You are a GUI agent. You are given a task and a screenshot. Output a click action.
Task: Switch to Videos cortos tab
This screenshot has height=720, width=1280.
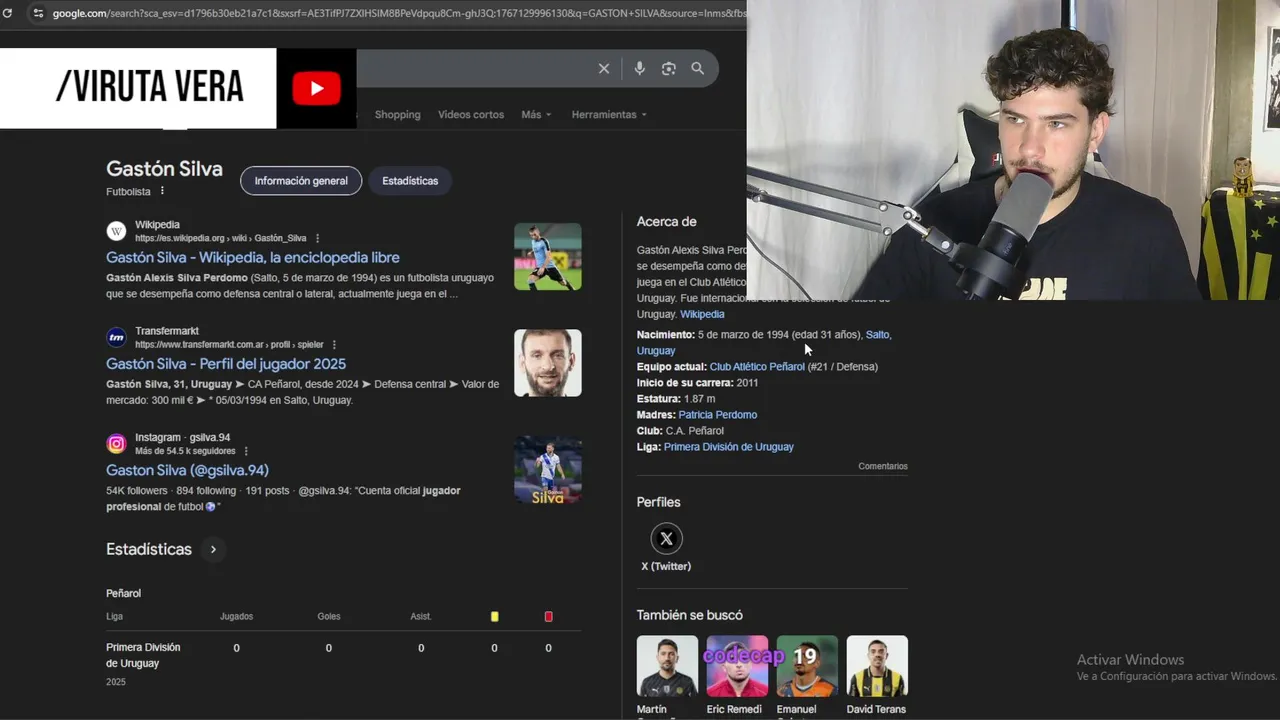click(471, 114)
